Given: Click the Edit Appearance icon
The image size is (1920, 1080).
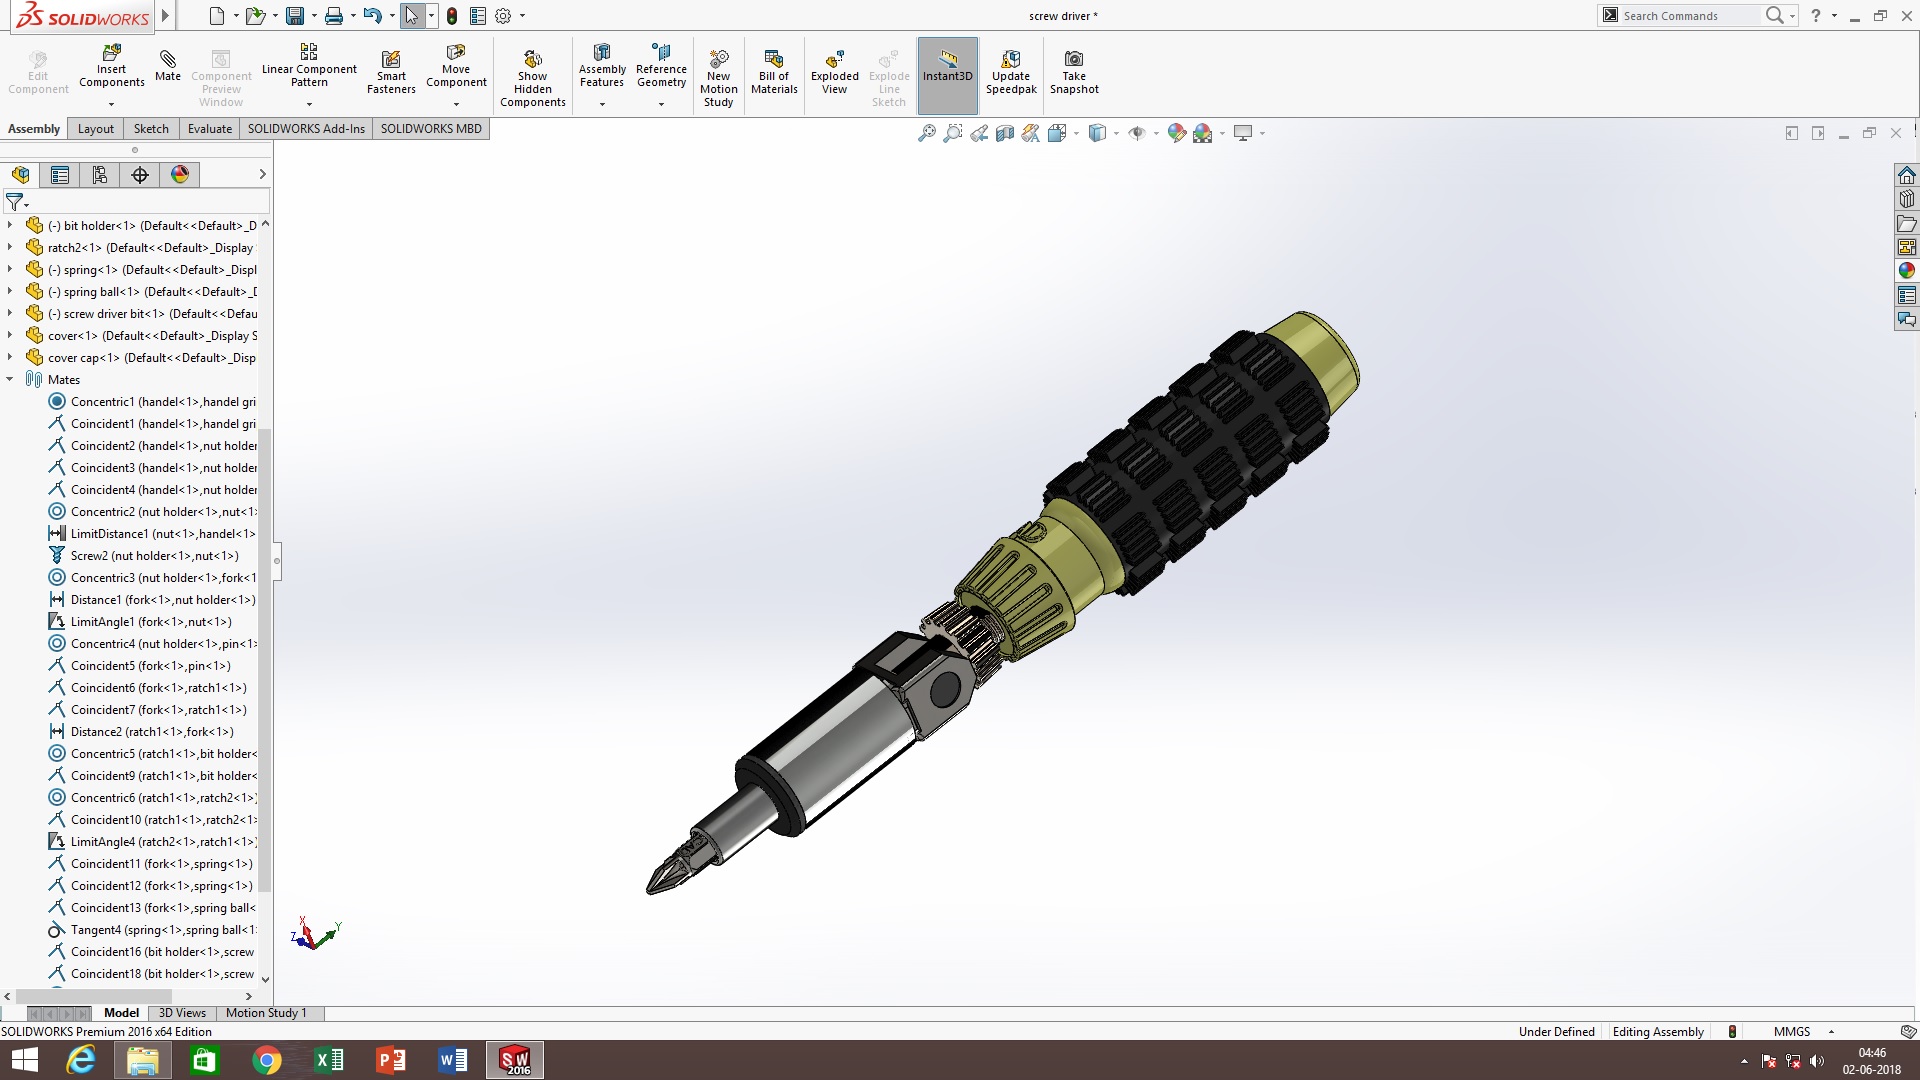Looking at the screenshot, I should coord(1177,133).
